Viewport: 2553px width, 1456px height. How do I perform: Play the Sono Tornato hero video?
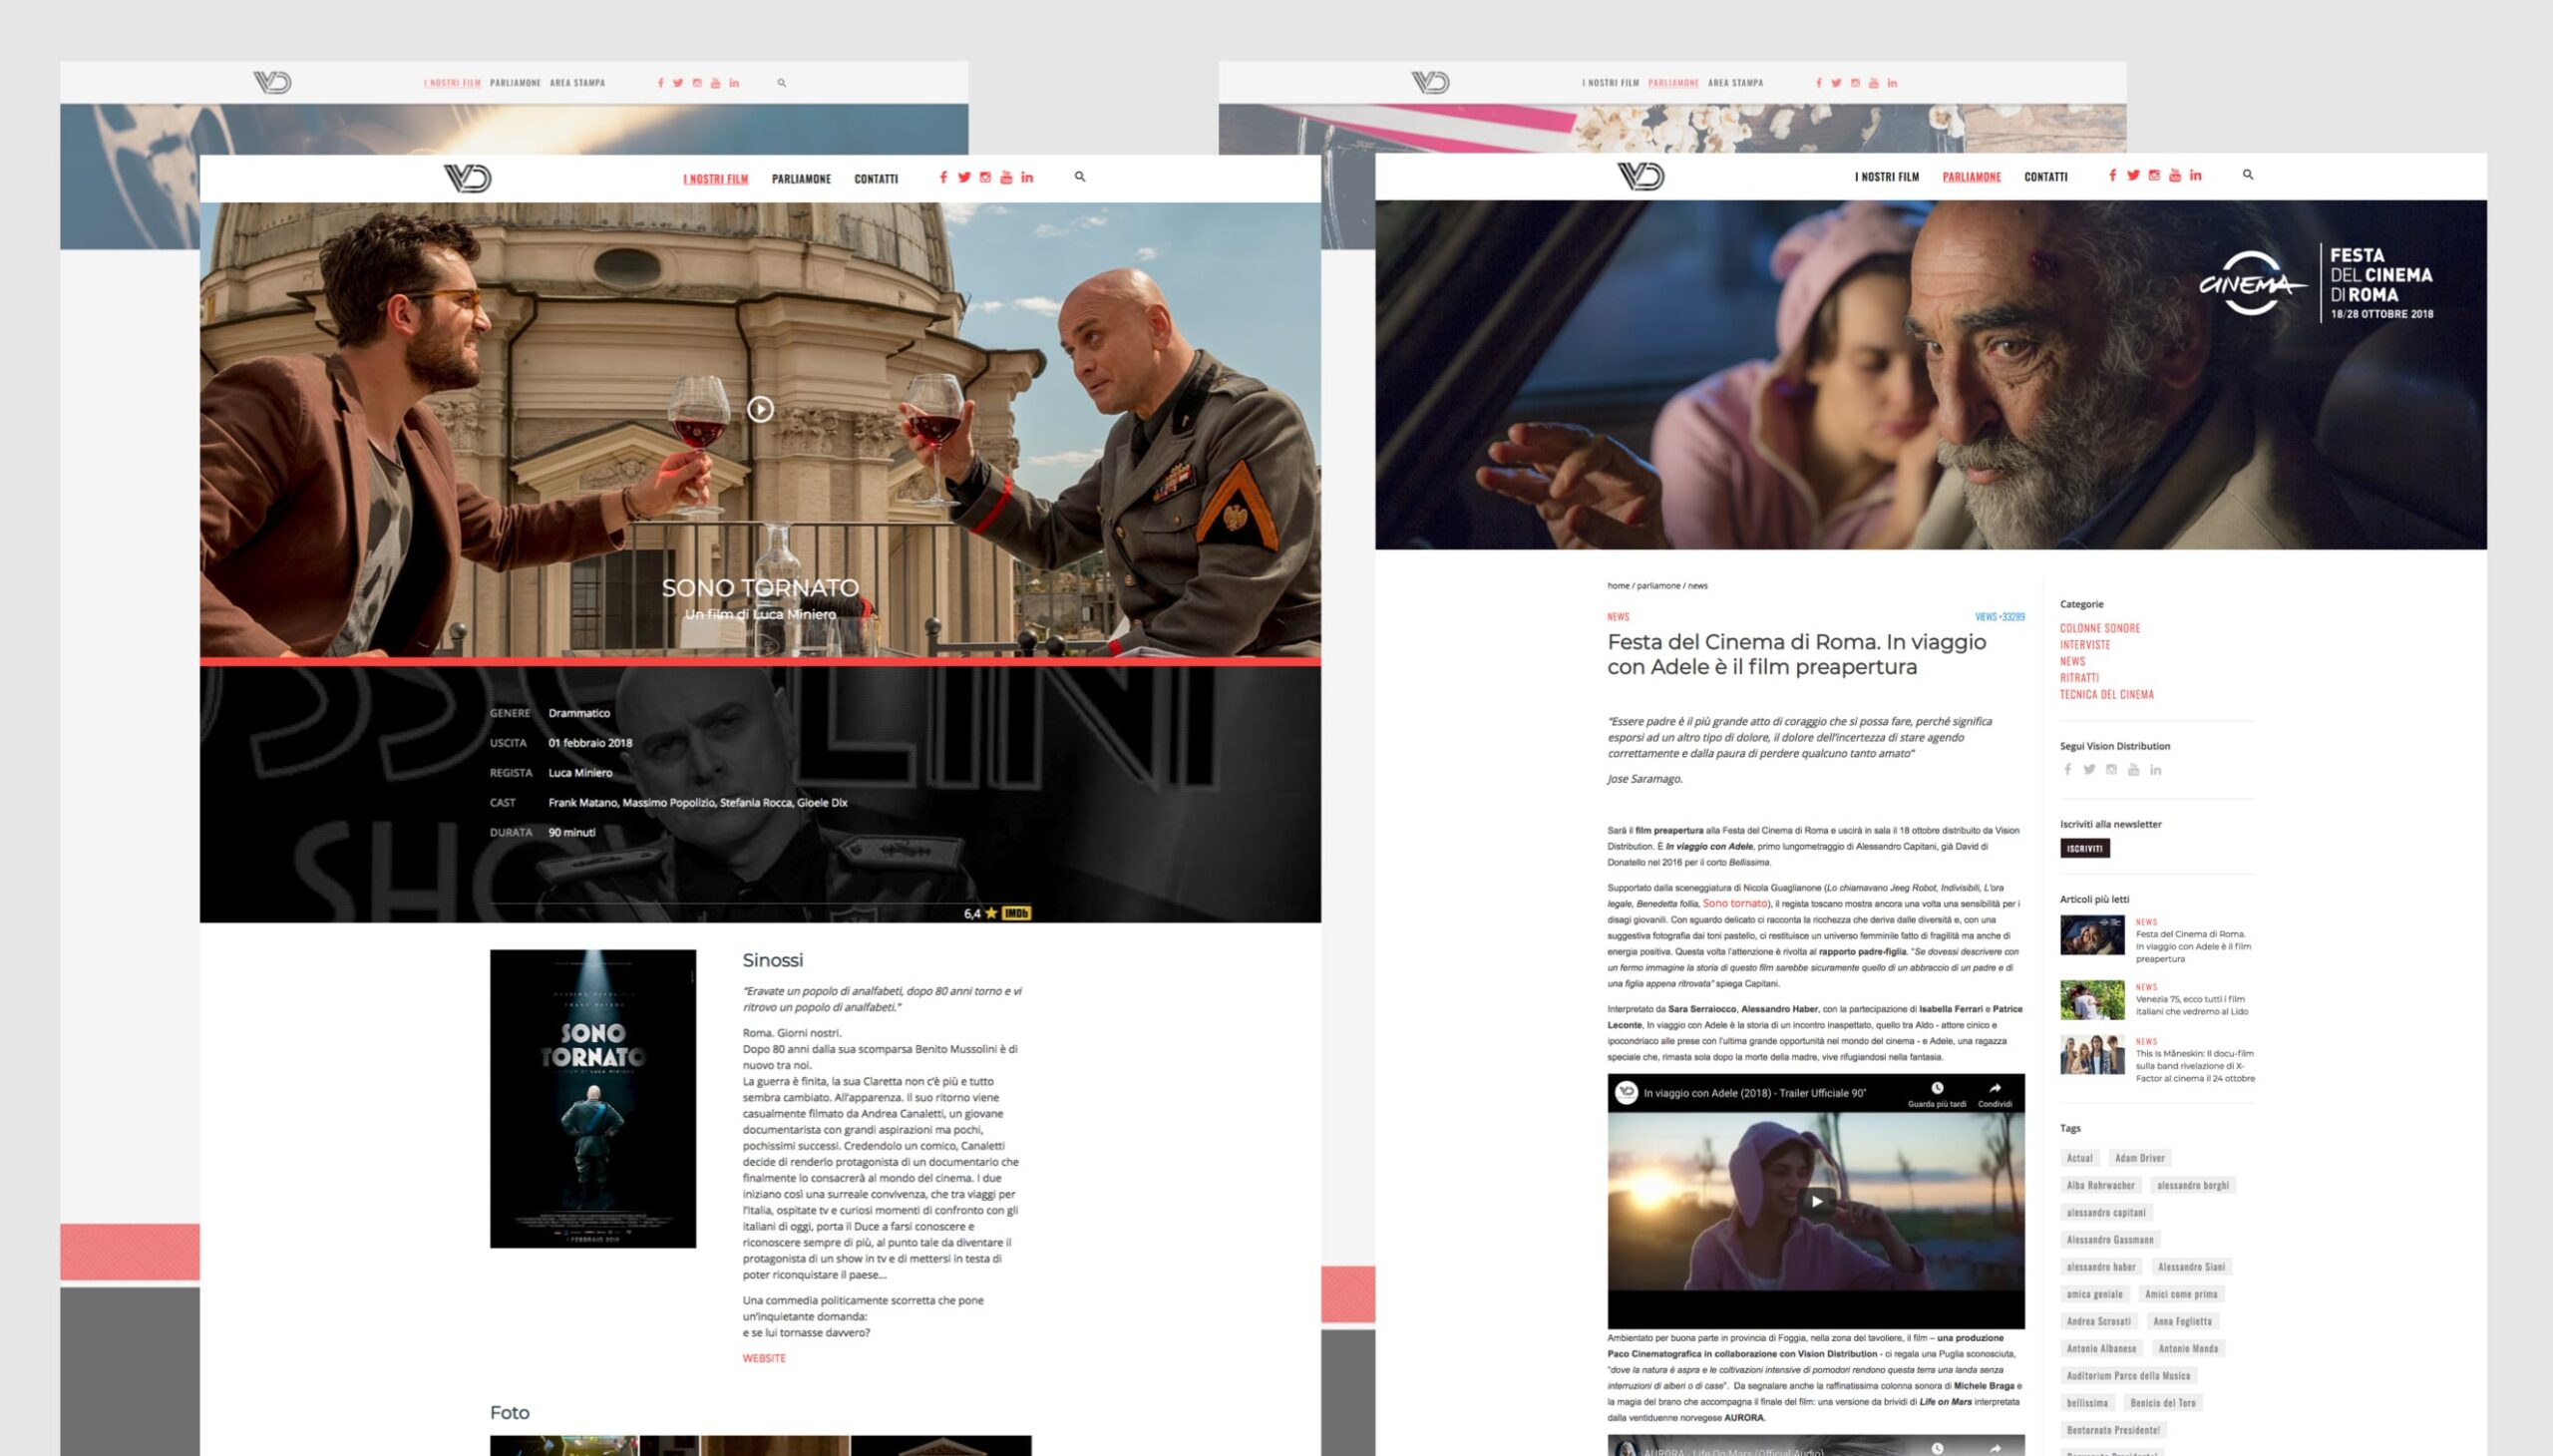point(760,409)
